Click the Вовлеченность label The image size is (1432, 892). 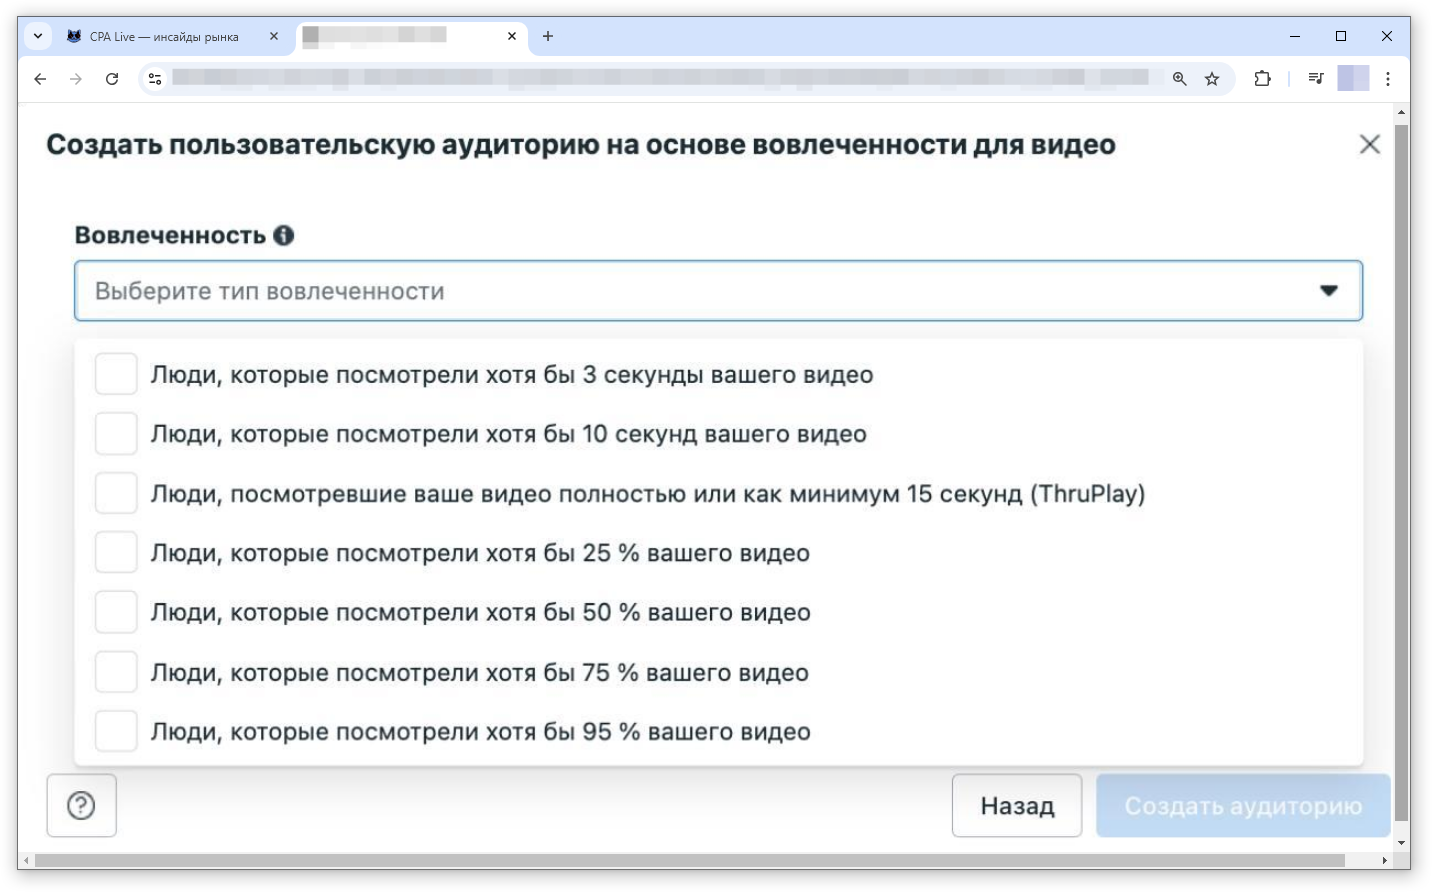[170, 235]
